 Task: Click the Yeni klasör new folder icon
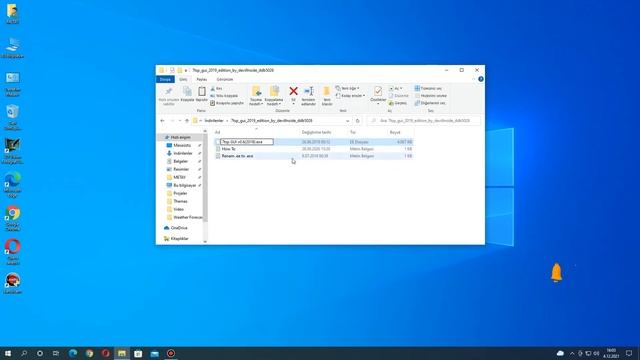click(327, 91)
